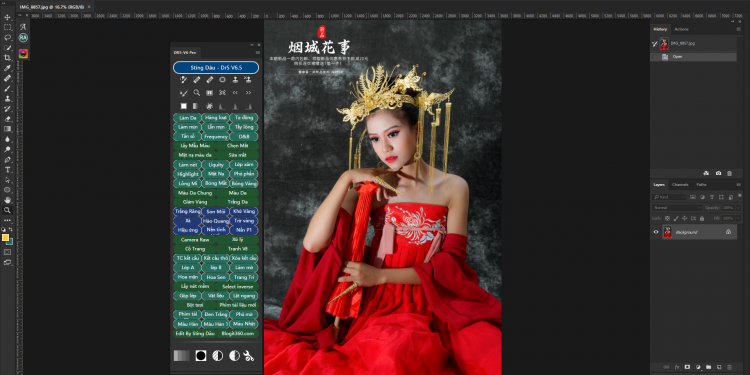750x375 pixels.
Task: Toggle pixel layer filter in Layers panel
Action: [693, 197]
